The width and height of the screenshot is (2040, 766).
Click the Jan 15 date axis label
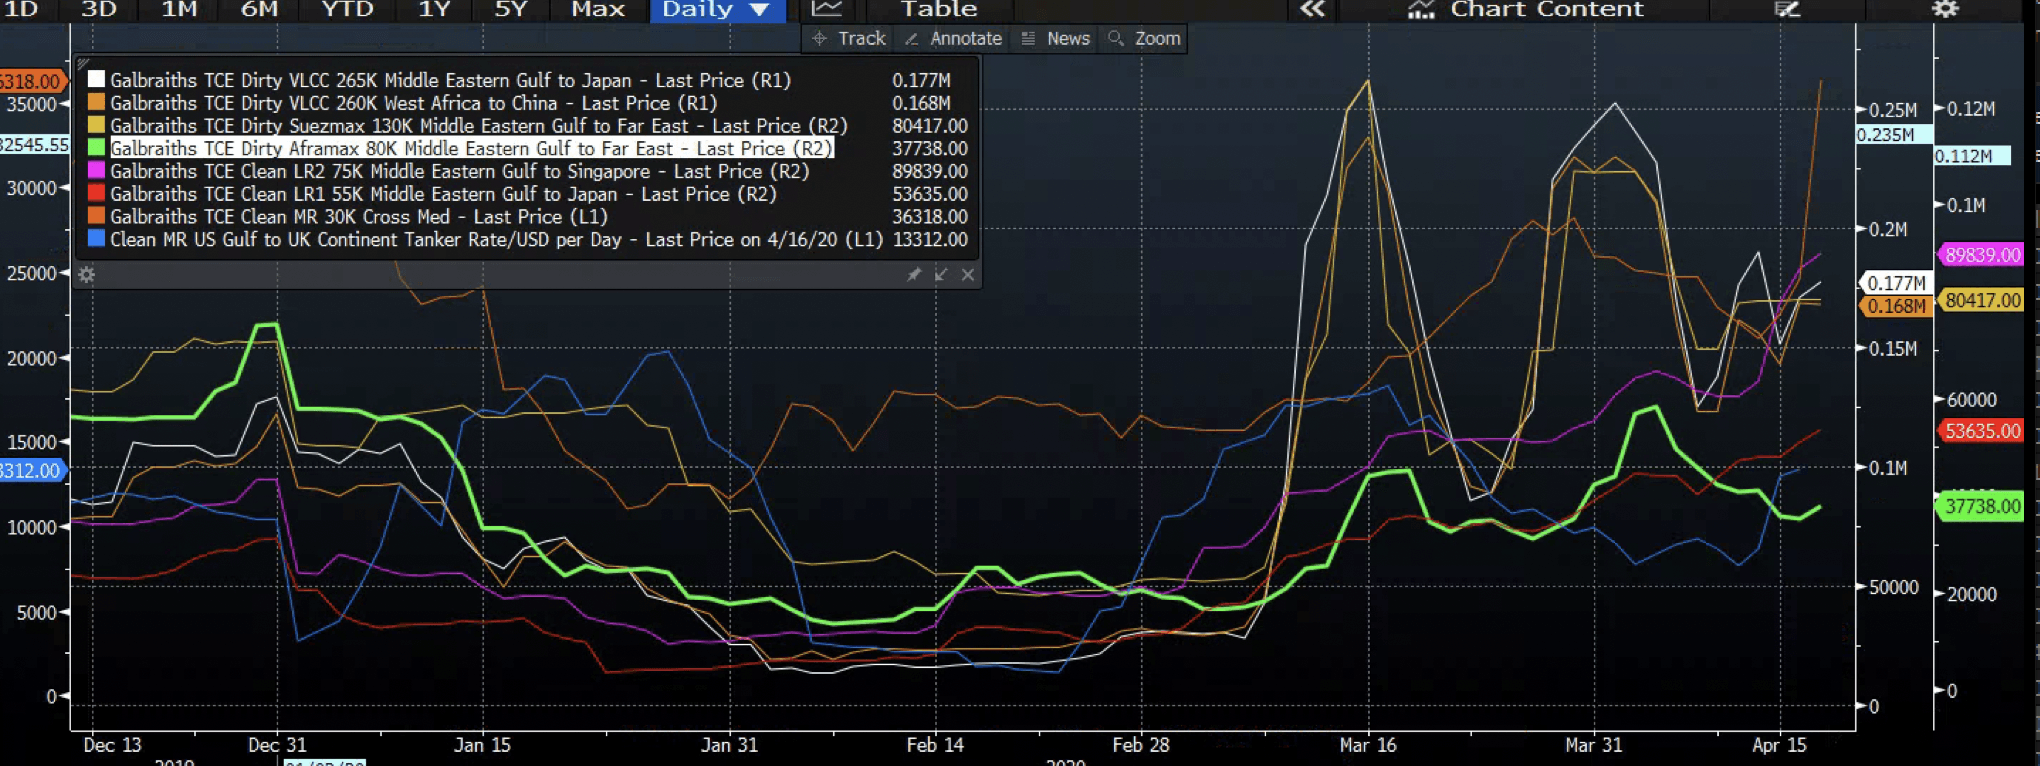pyautogui.click(x=482, y=745)
